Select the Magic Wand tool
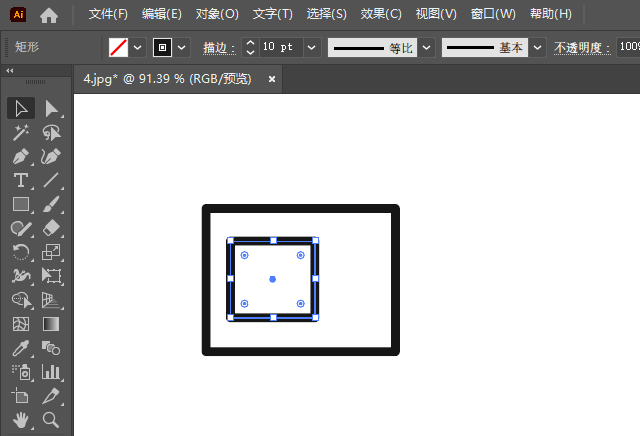 [21, 133]
